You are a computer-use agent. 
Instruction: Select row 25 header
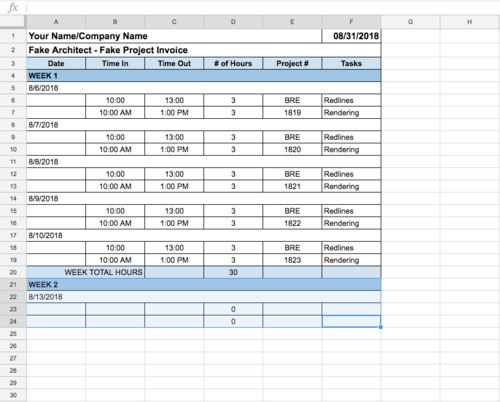(13, 334)
